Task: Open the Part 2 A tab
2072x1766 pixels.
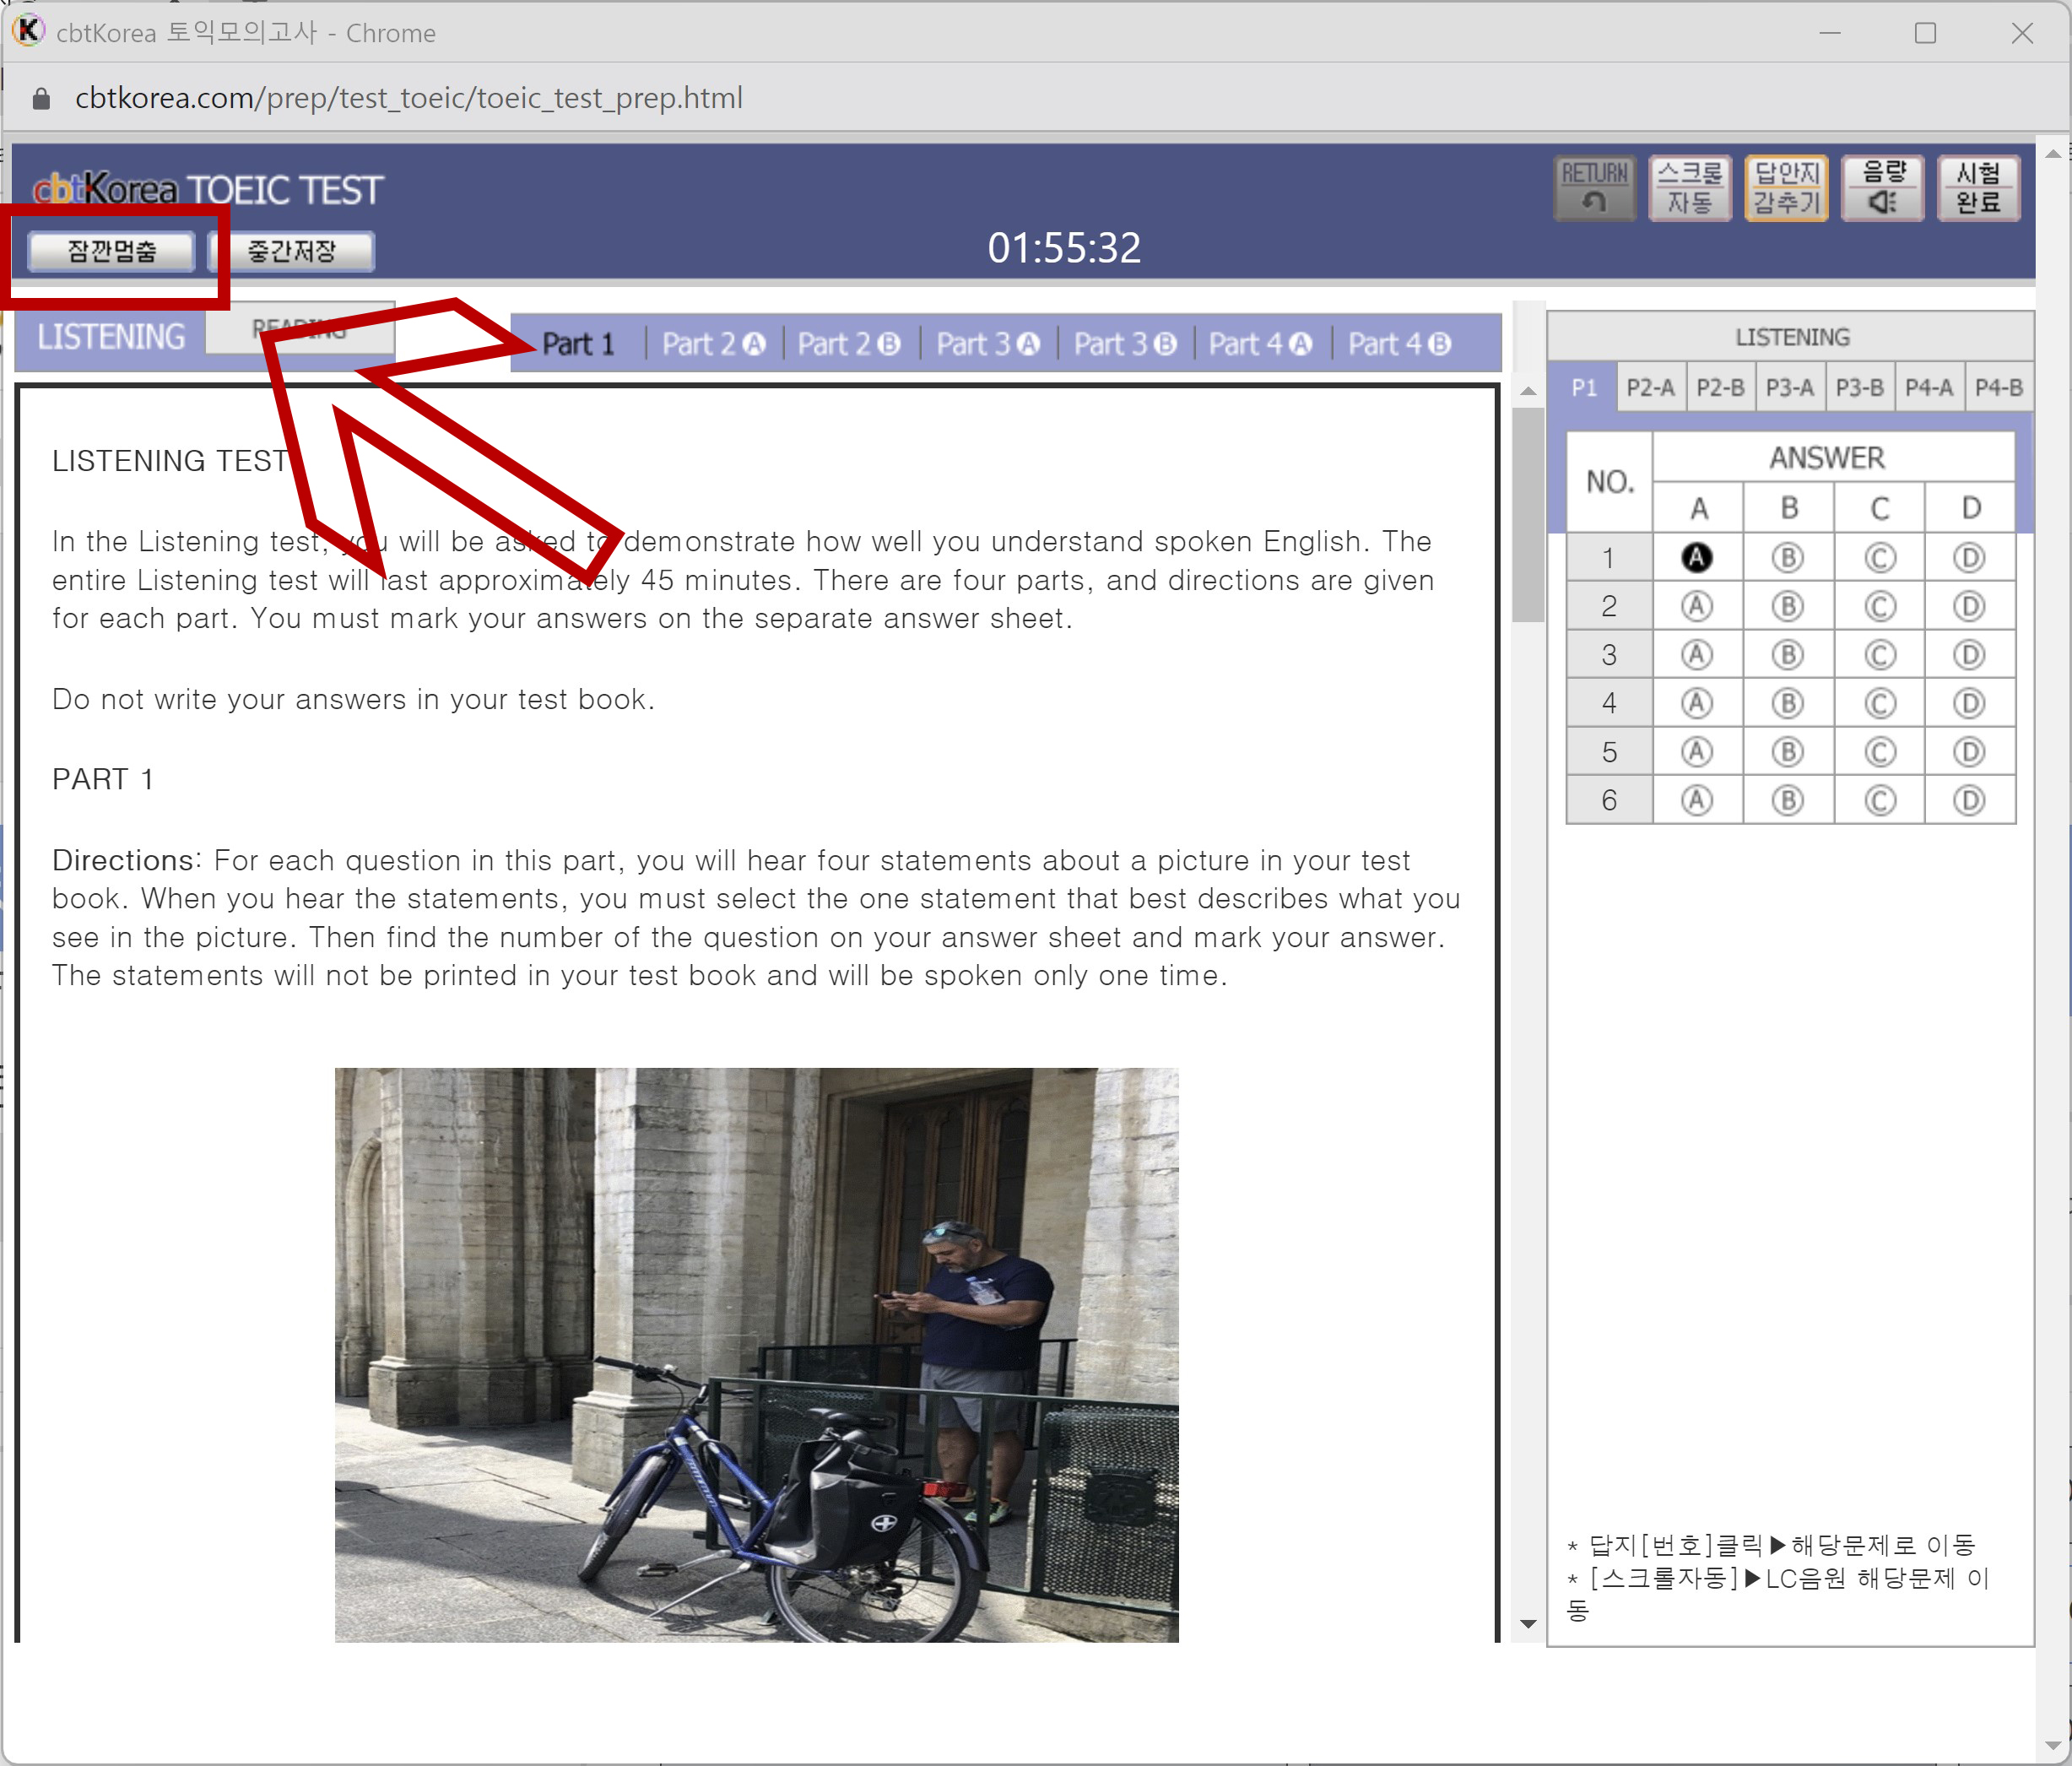Action: tap(713, 344)
